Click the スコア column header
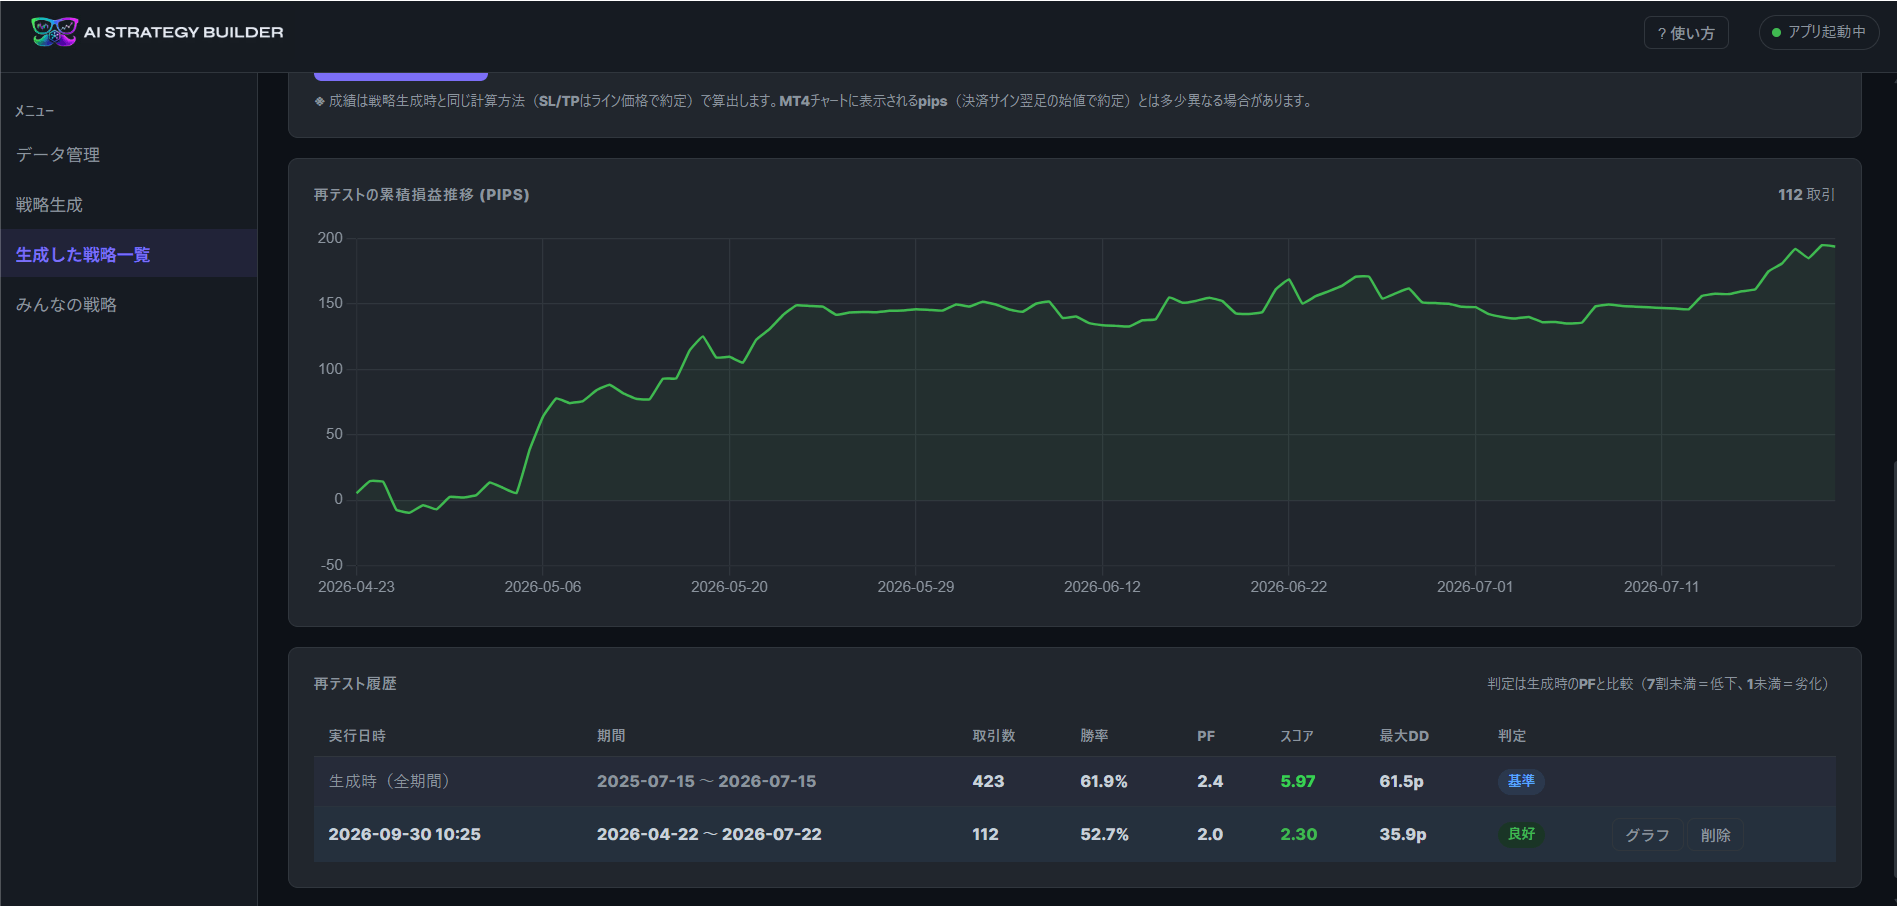Image resolution: width=1898 pixels, height=906 pixels. click(x=1297, y=736)
